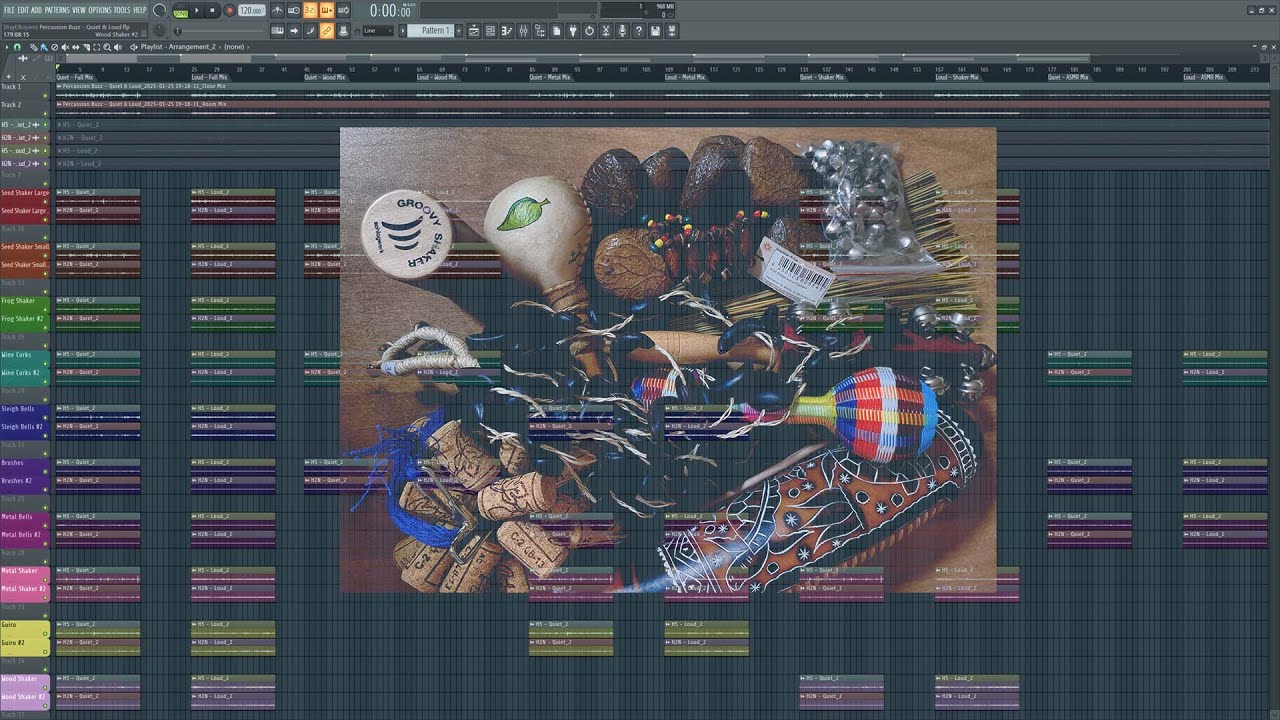This screenshot has width=1280, height=720.
Task: Open the Mixer icon
Action: (524, 31)
